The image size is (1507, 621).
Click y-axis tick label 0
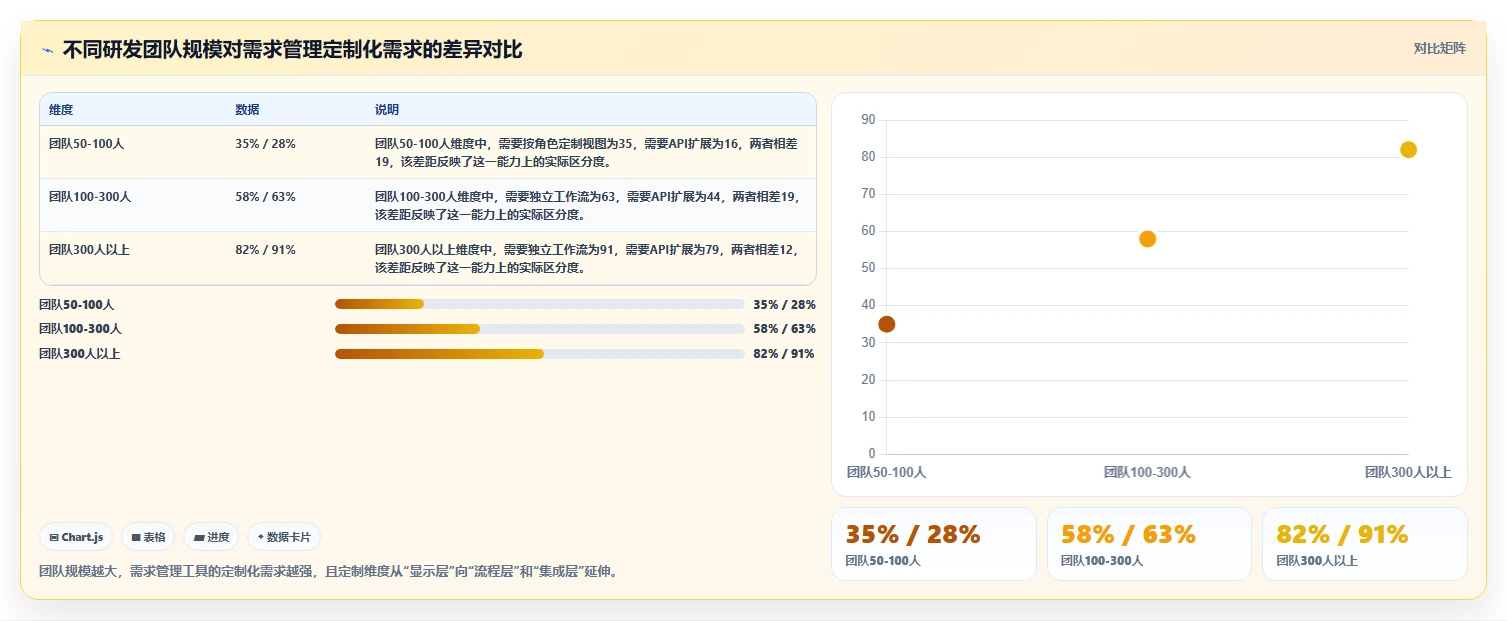coord(872,454)
